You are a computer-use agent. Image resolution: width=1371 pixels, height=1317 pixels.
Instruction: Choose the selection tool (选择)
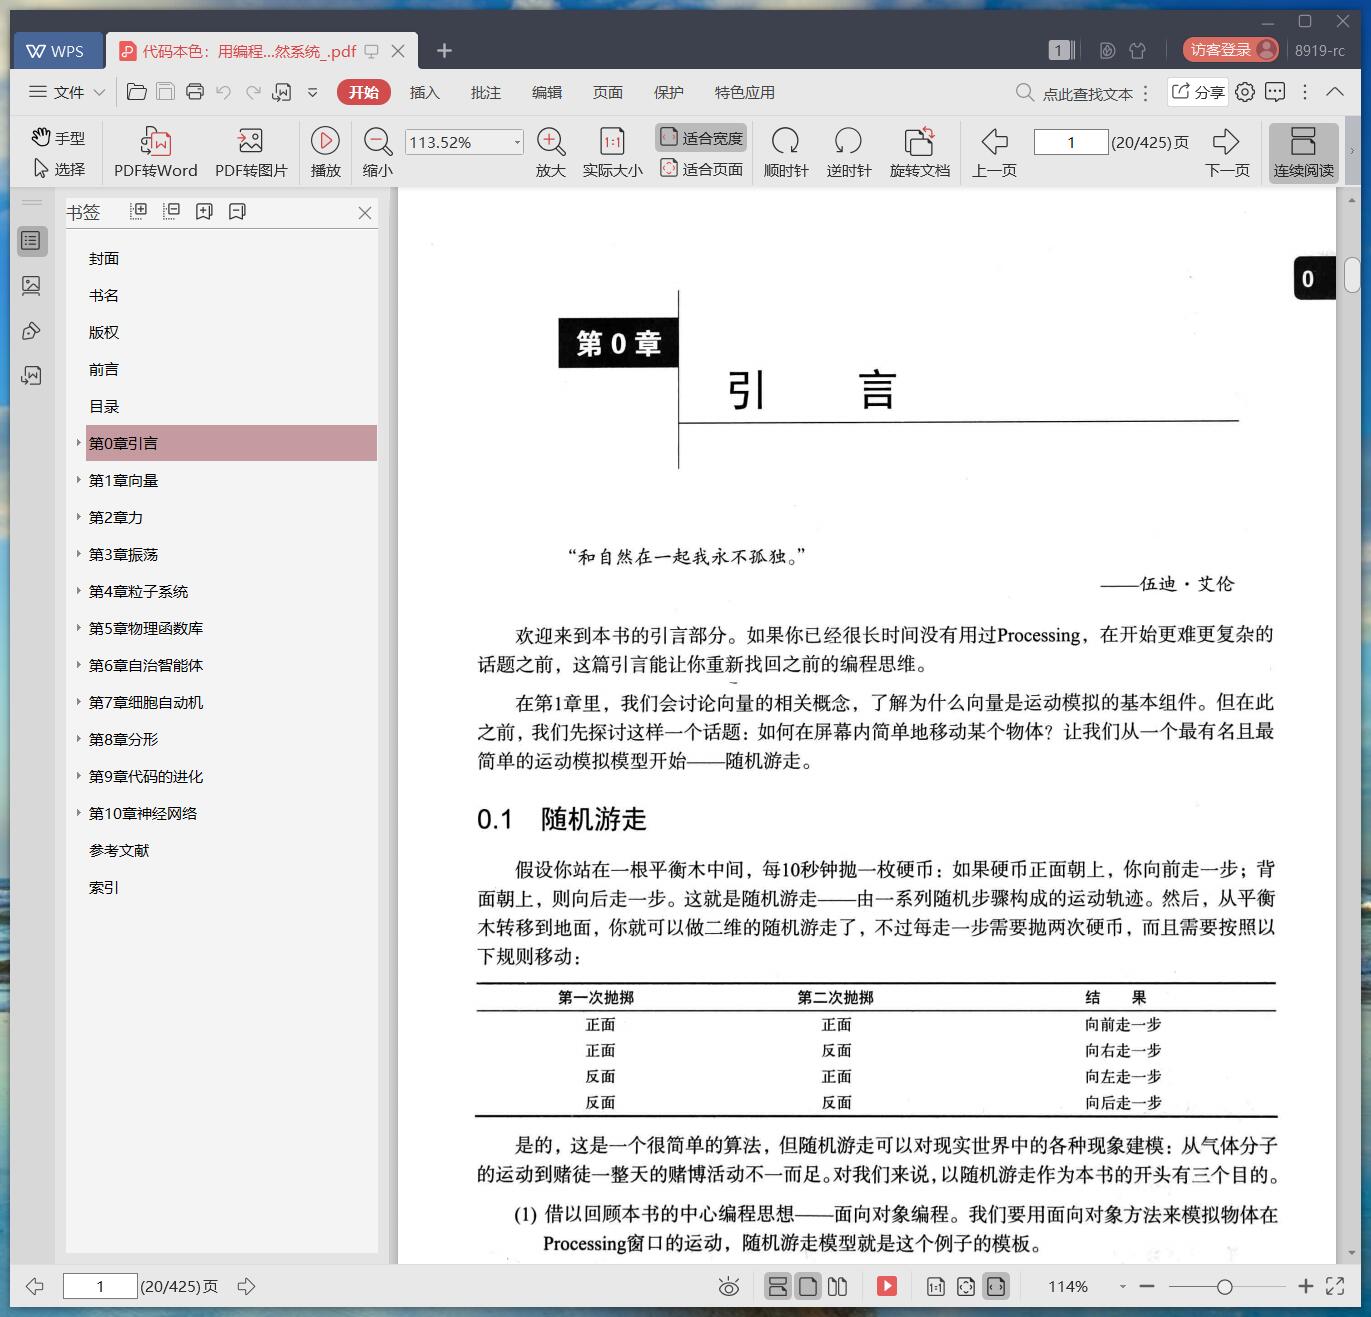pos(58,169)
